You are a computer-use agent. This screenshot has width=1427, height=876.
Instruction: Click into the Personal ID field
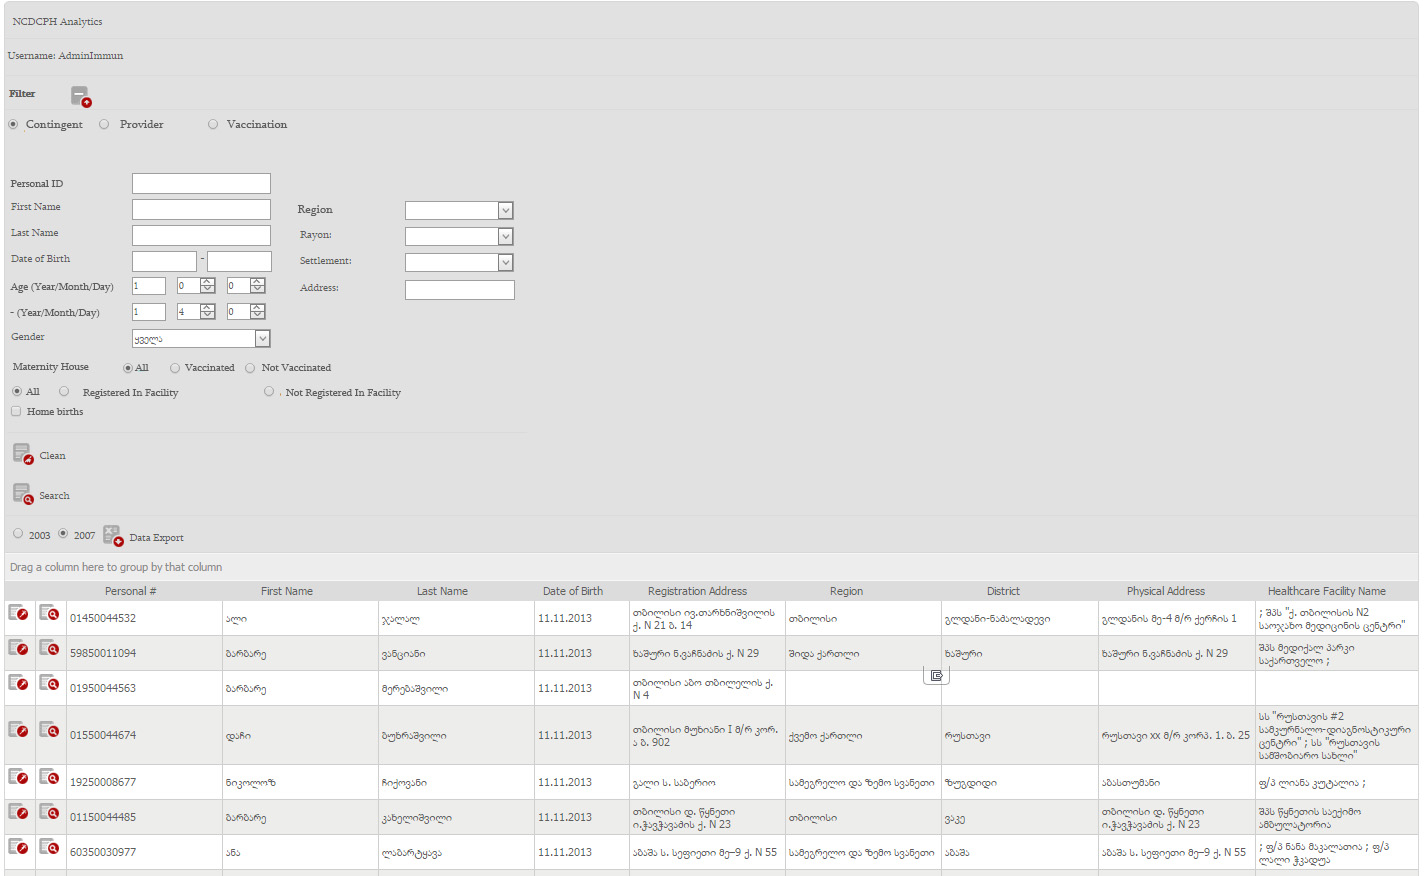[201, 184]
